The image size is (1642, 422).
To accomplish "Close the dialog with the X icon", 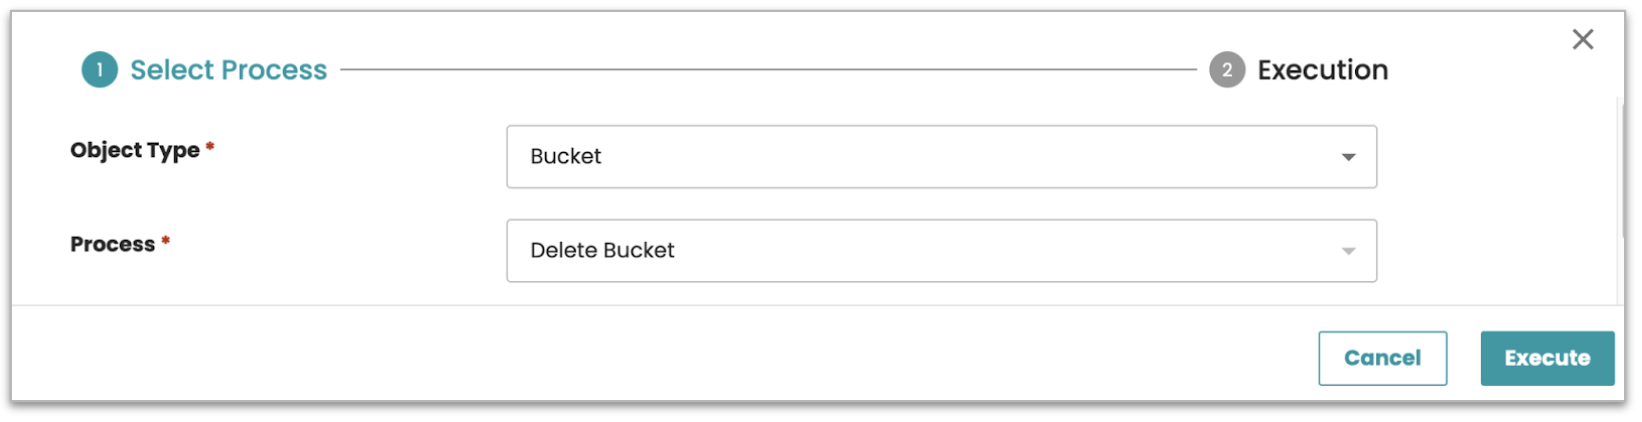I will (x=1582, y=40).
